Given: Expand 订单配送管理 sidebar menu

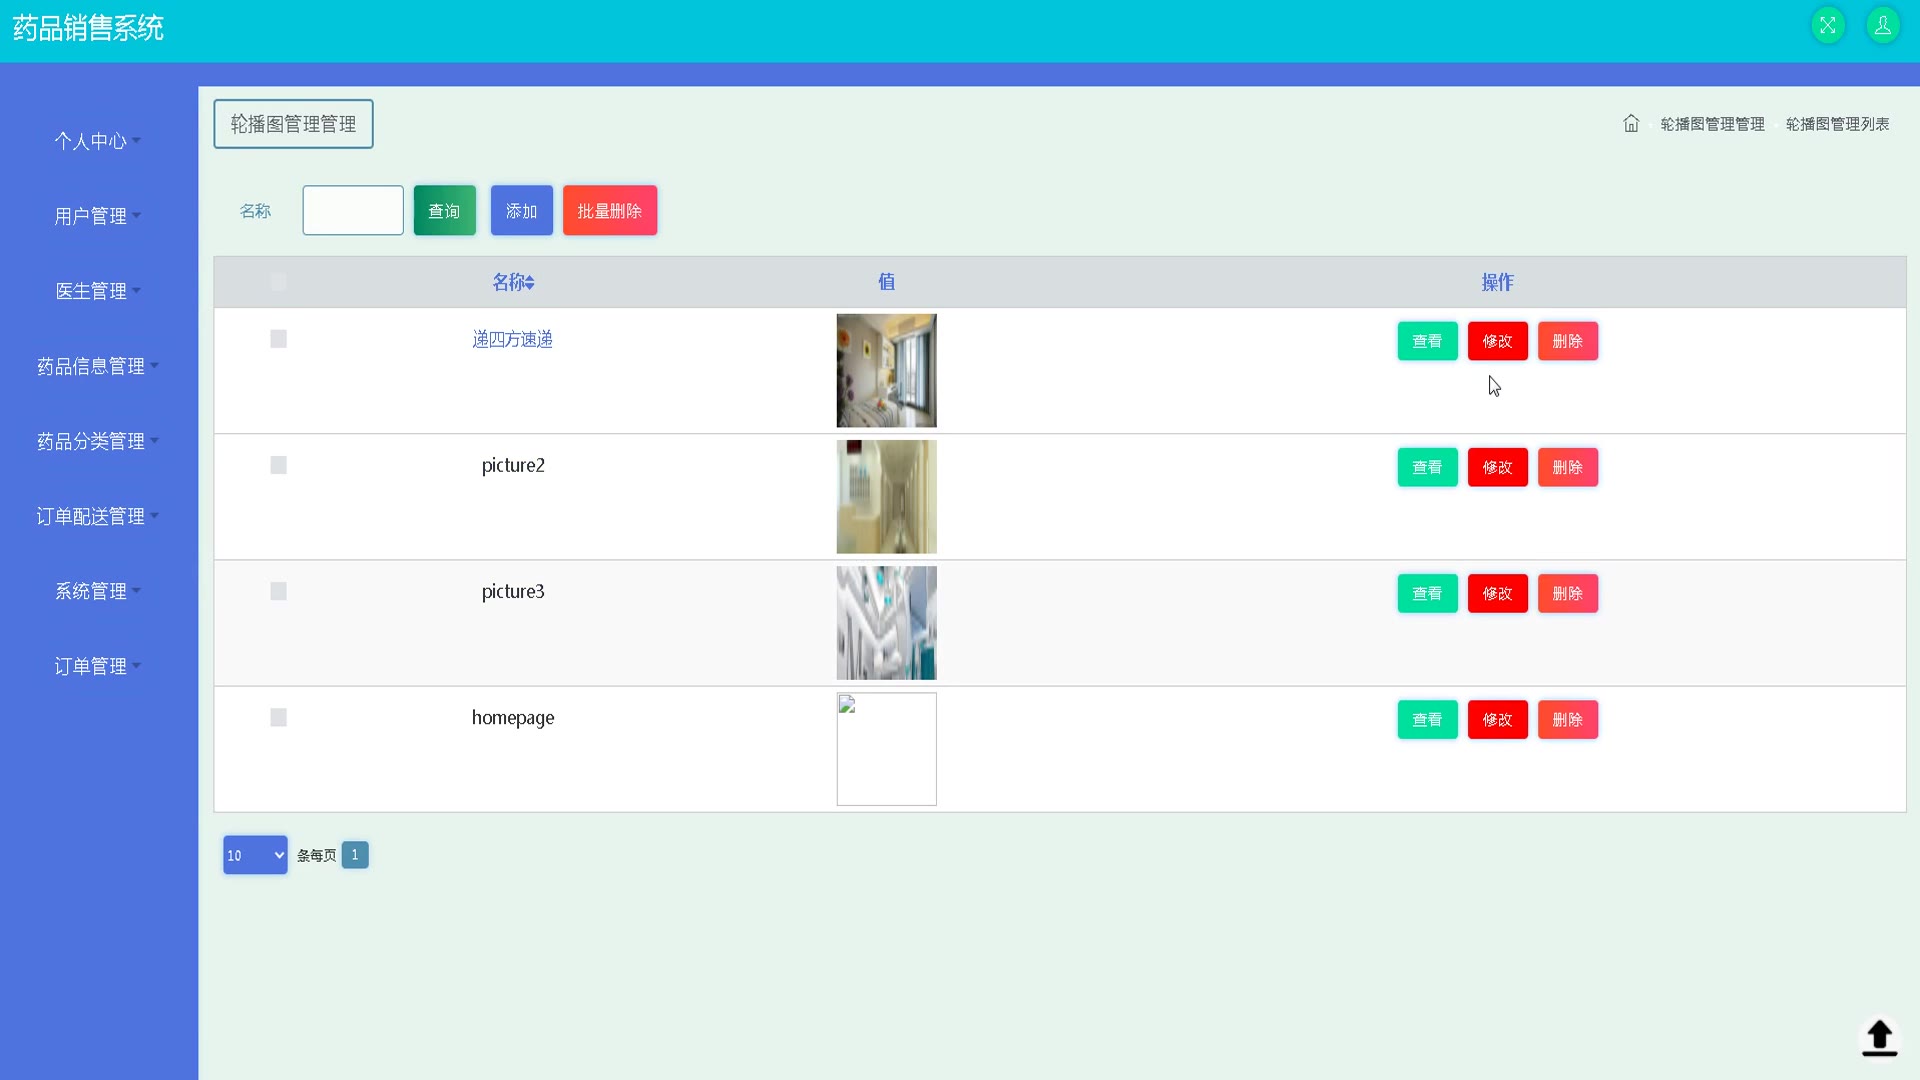Looking at the screenshot, I should coord(97,516).
